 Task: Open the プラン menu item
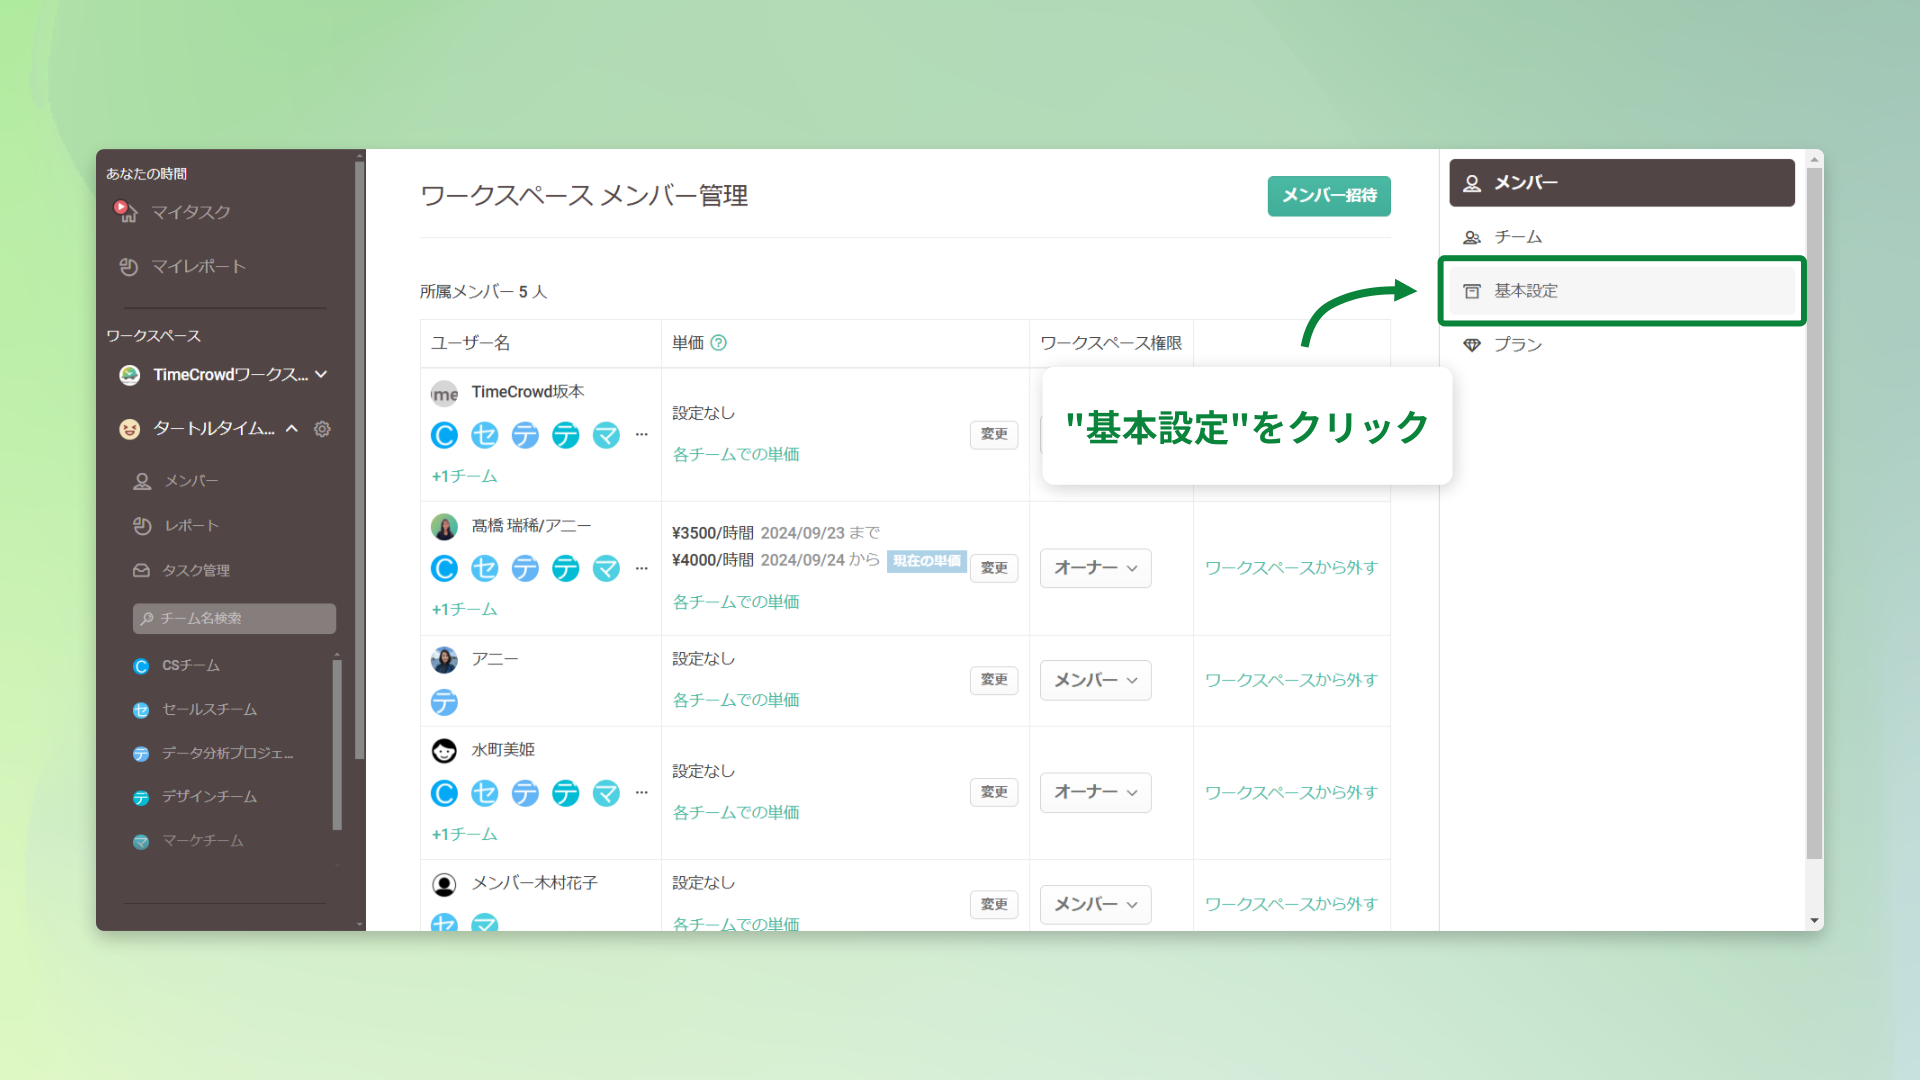click(1517, 345)
